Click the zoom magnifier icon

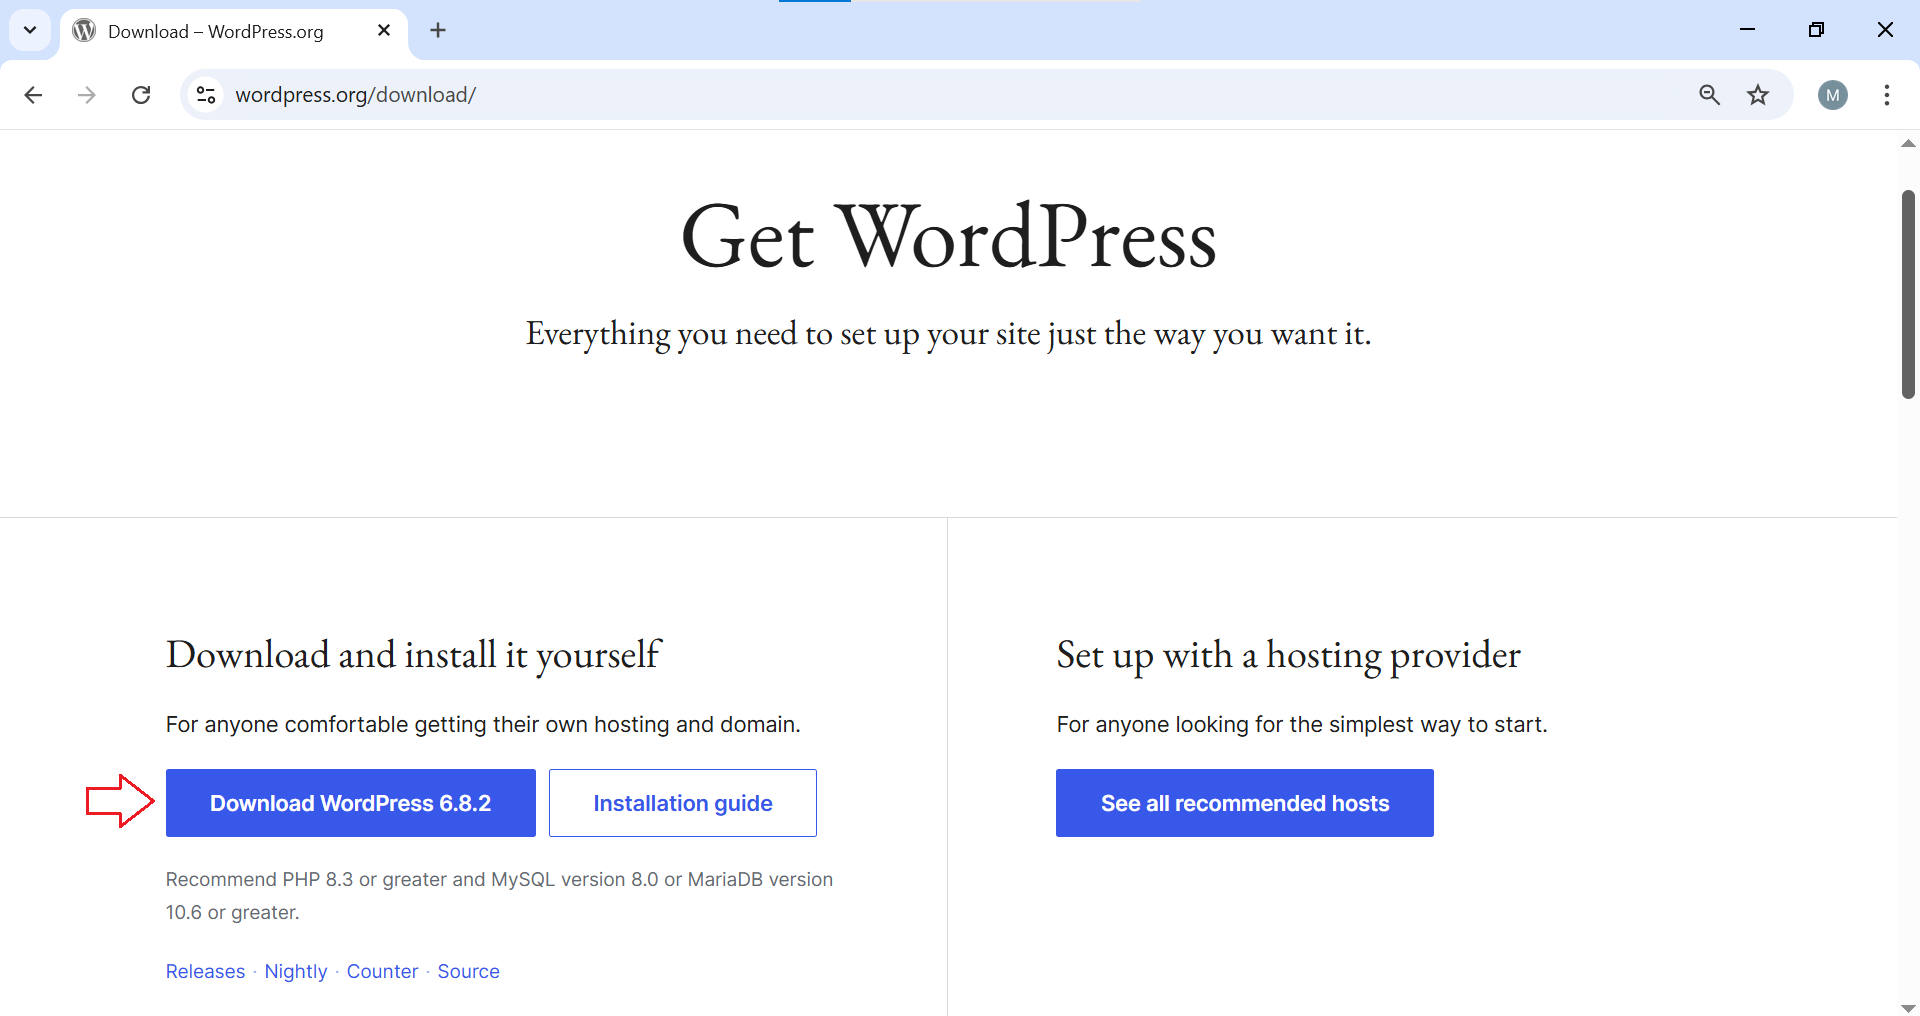[1709, 95]
